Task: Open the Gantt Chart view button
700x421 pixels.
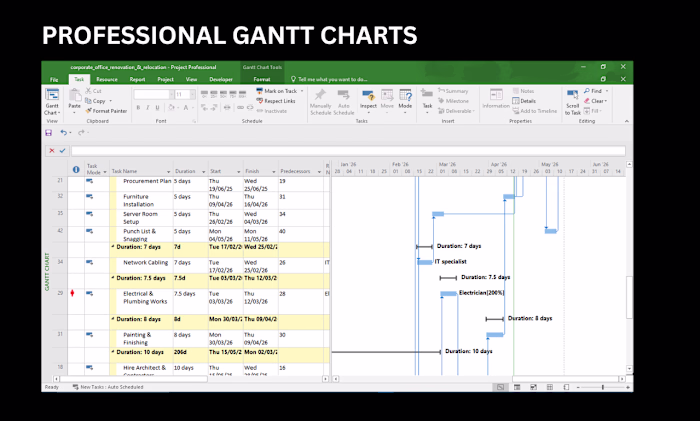Action: click(x=52, y=101)
